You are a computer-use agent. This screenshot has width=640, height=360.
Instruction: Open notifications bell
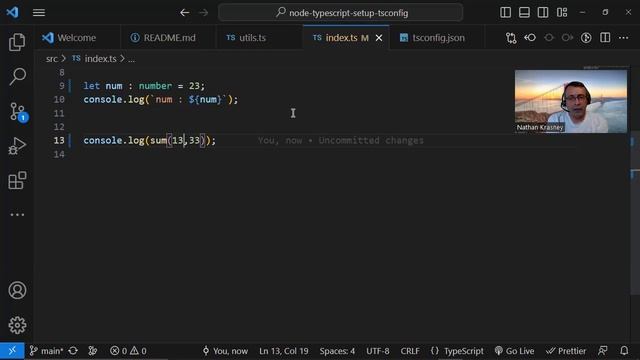pos(624,351)
